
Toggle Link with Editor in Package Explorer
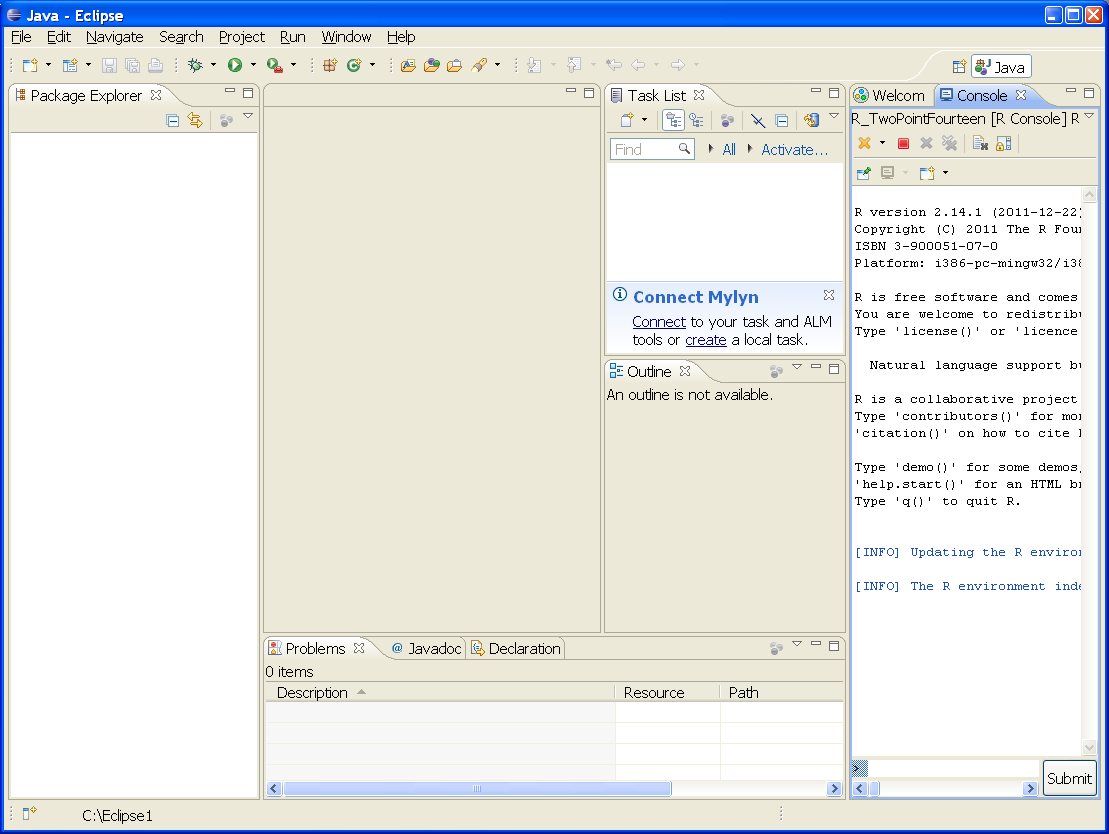pos(194,120)
